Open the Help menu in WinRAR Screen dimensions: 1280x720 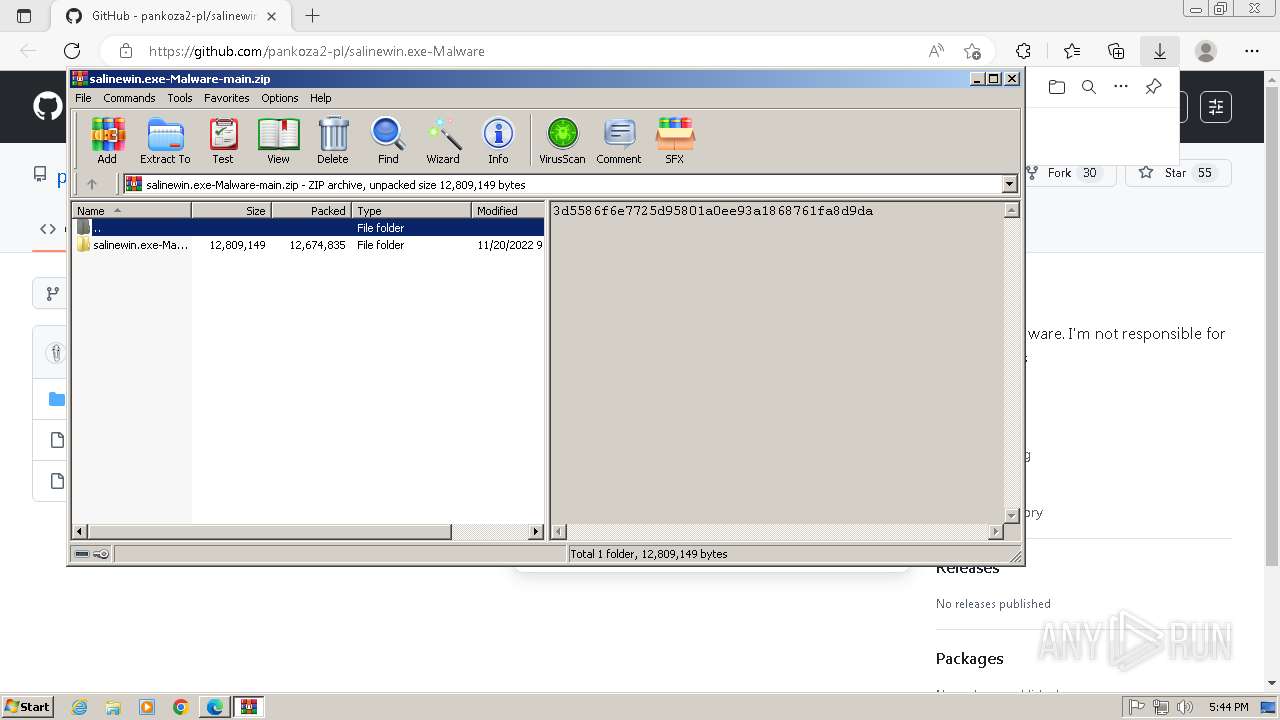pos(320,98)
